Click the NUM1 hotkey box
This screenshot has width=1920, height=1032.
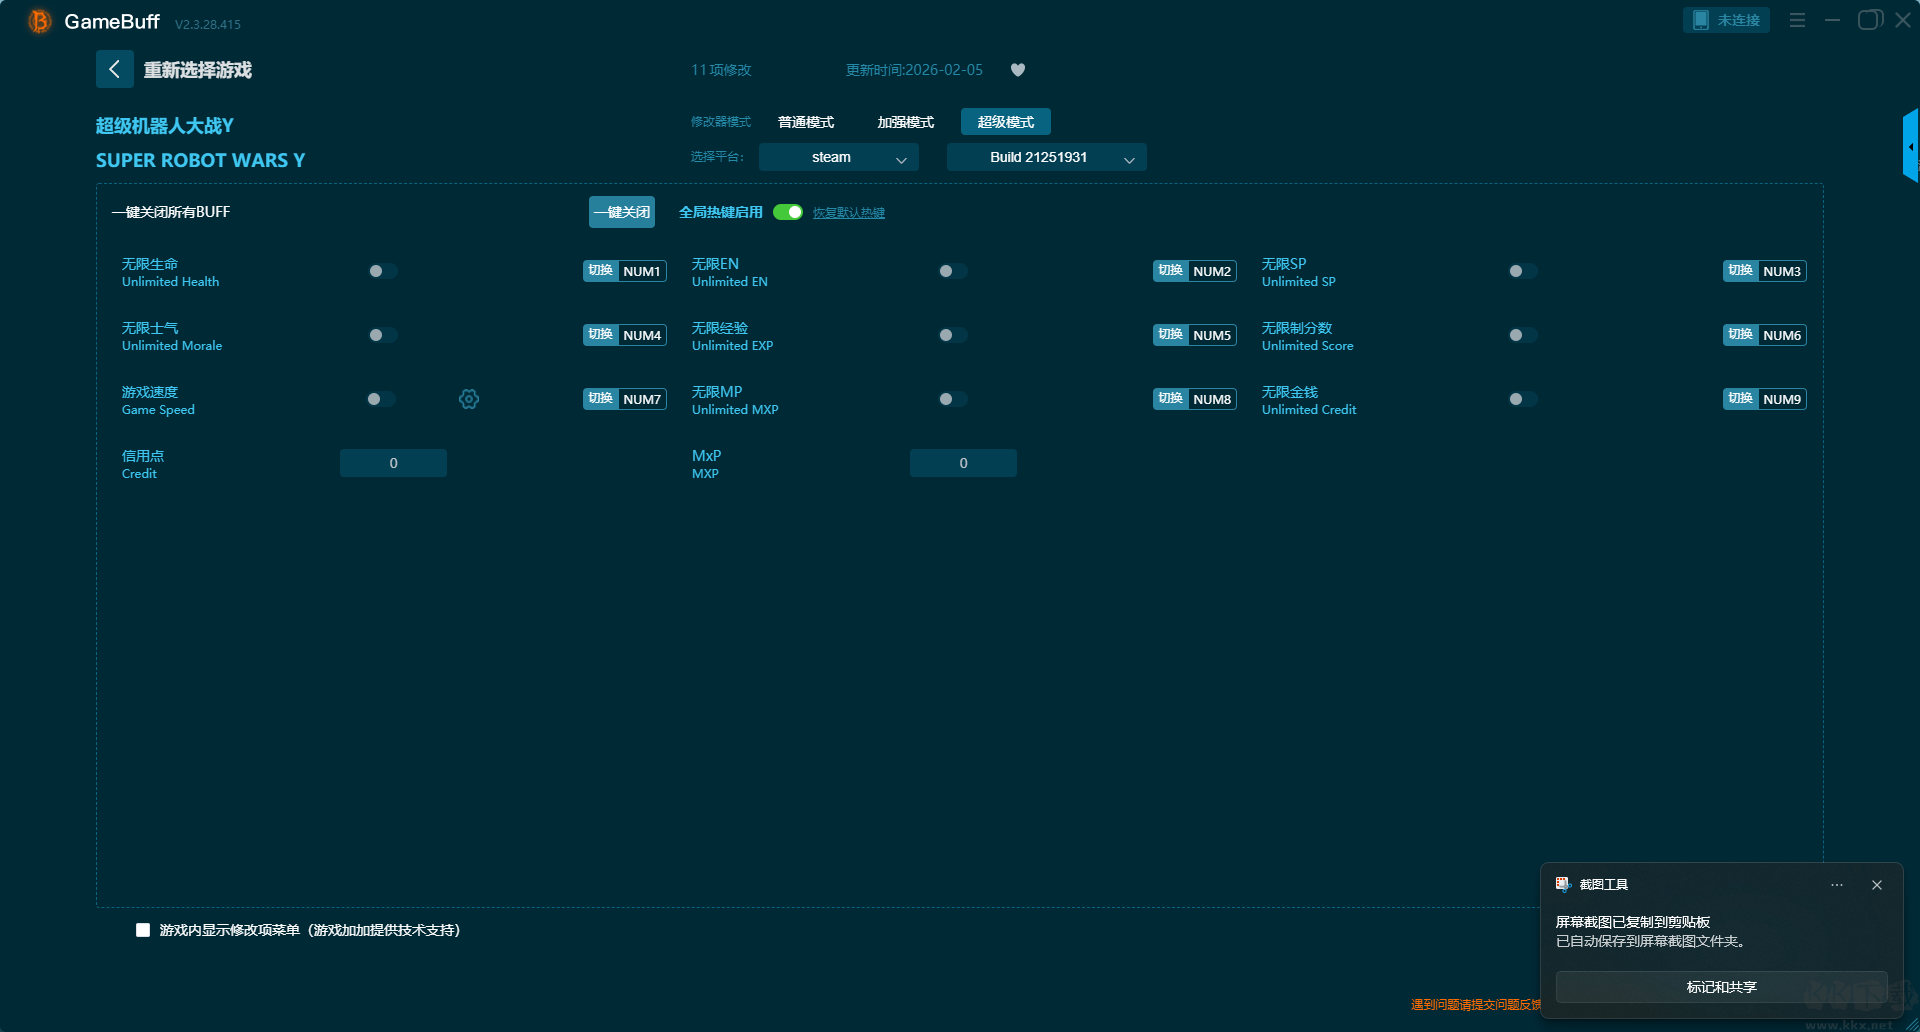point(642,271)
